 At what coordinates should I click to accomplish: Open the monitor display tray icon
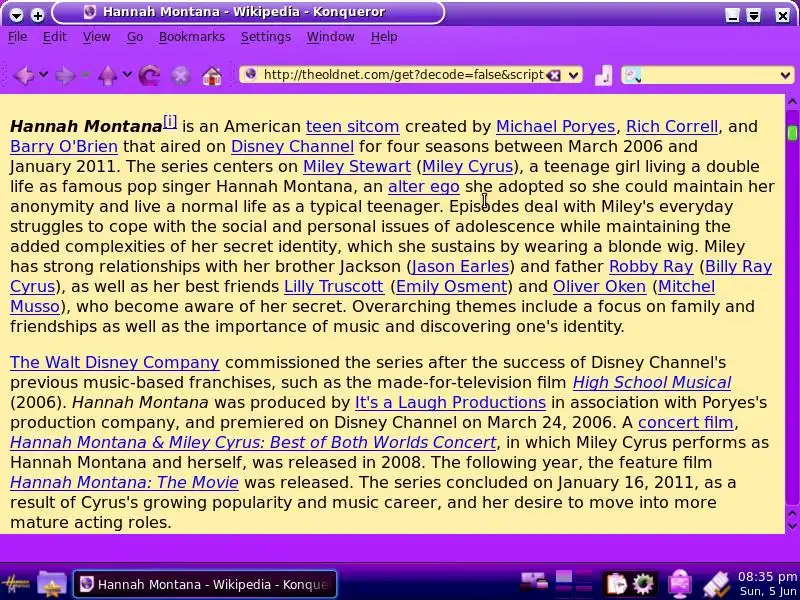[x=680, y=584]
